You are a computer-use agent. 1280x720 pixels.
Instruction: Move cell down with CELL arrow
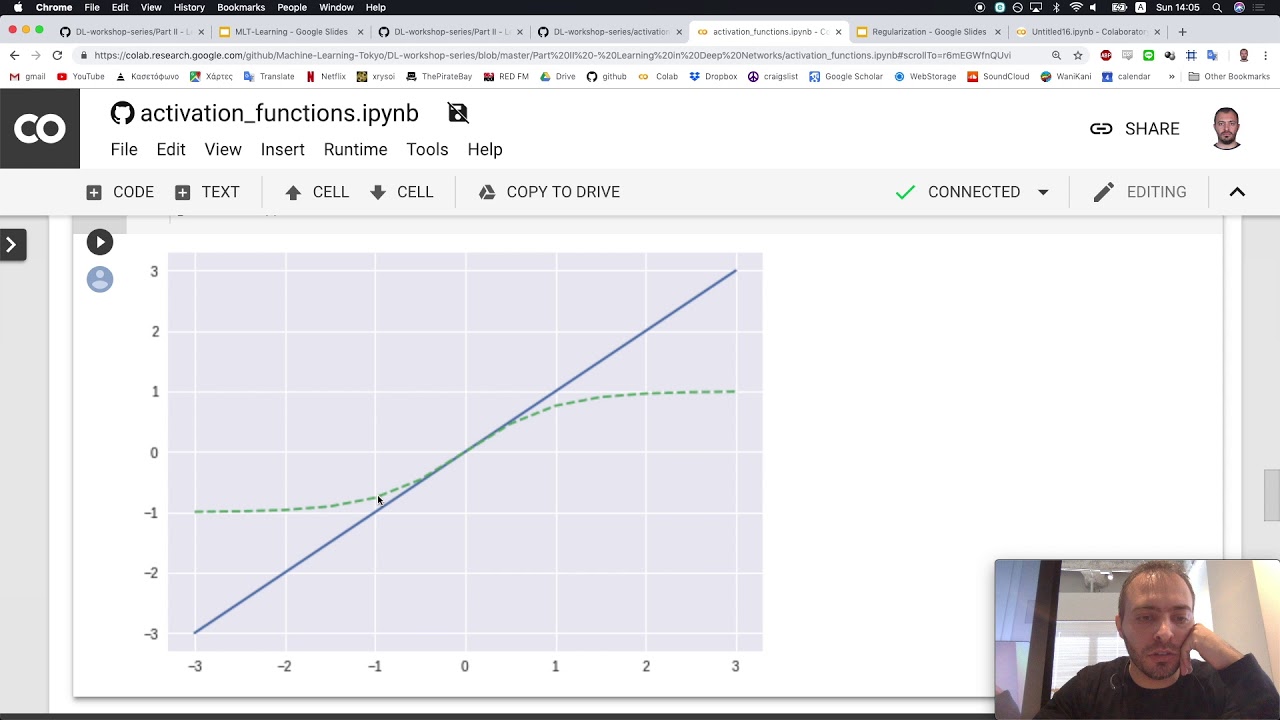pos(401,192)
